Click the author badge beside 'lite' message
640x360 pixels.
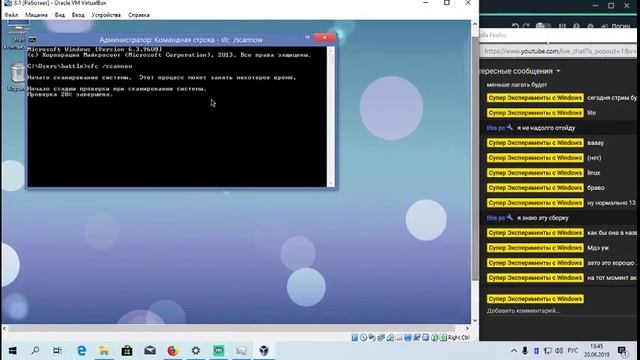(535, 113)
